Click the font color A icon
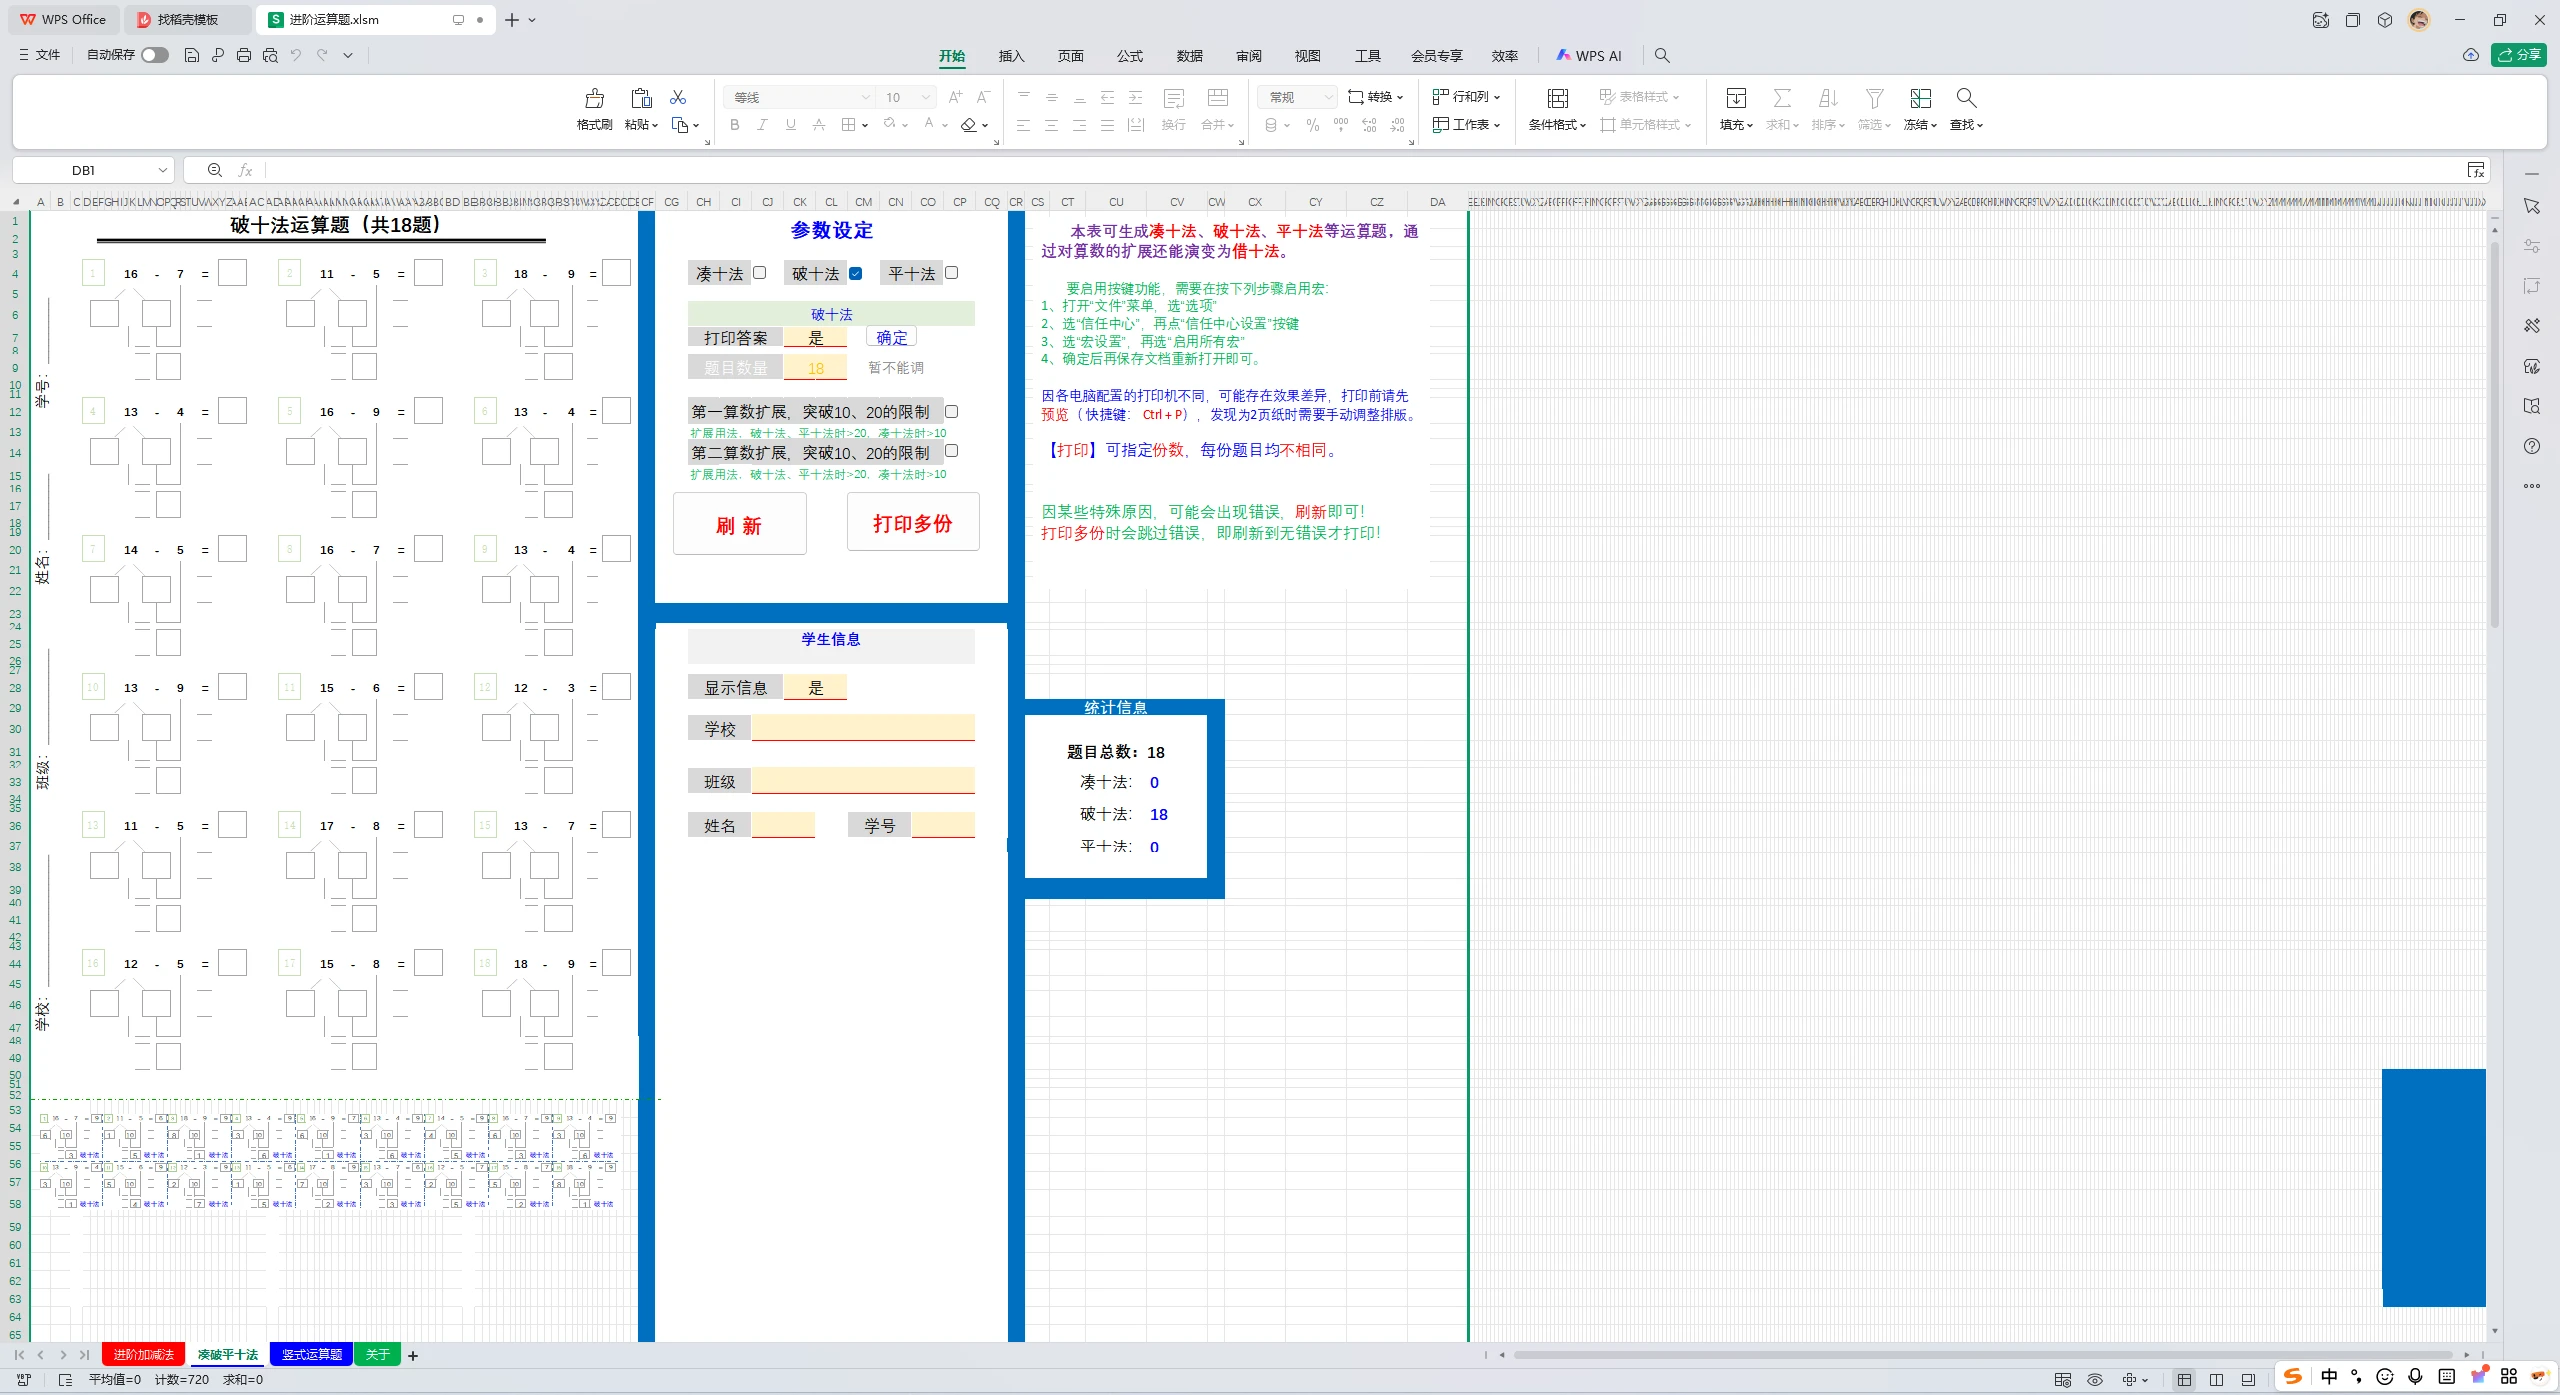This screenshot has width=2560, height=1395. (929, 124)
